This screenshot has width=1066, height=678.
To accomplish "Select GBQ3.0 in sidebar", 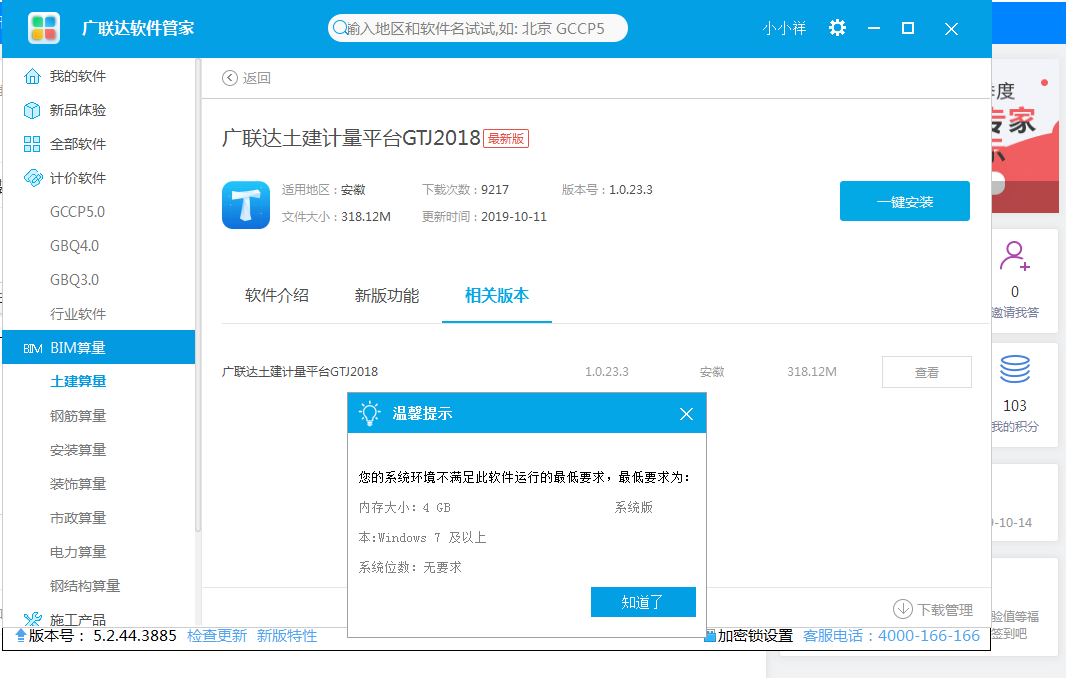I will (74, 279).
